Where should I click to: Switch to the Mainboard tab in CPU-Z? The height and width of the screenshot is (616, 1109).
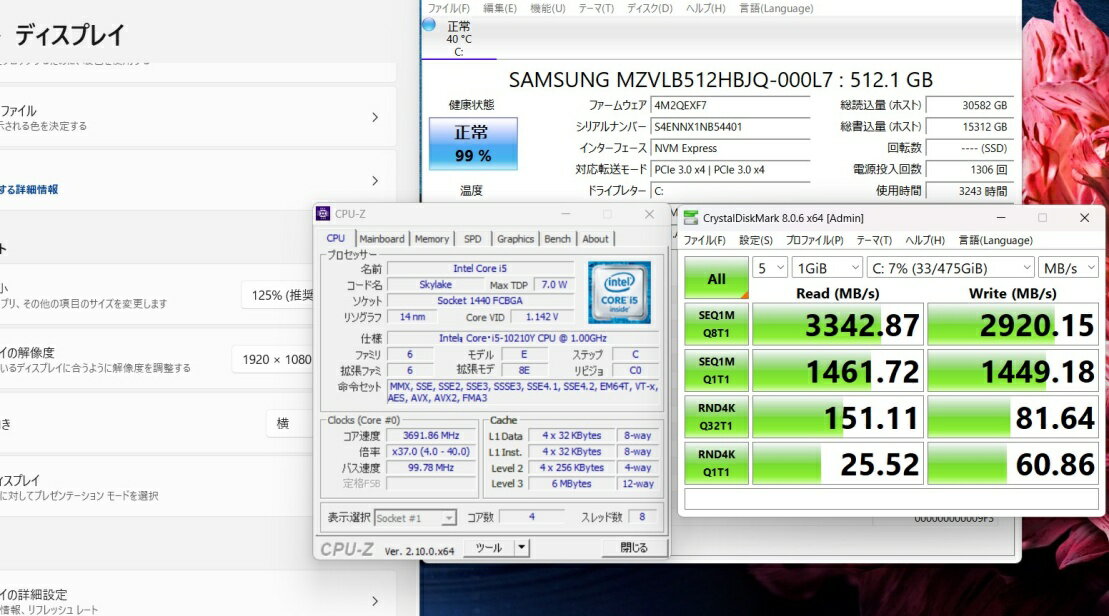click(382, 239)
